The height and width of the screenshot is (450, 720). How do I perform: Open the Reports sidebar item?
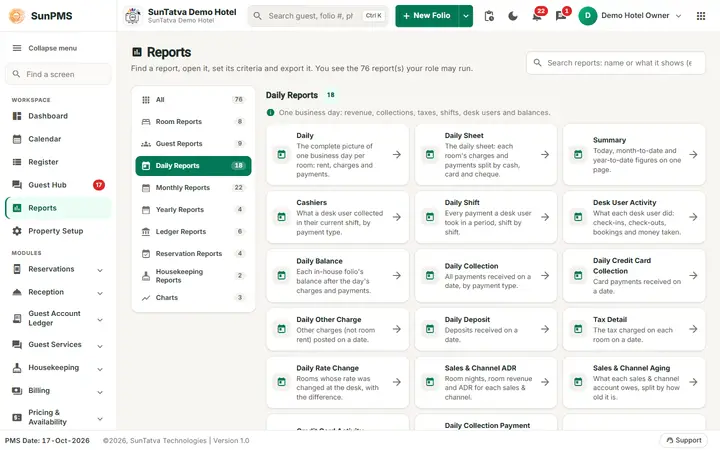click(58, 208)
